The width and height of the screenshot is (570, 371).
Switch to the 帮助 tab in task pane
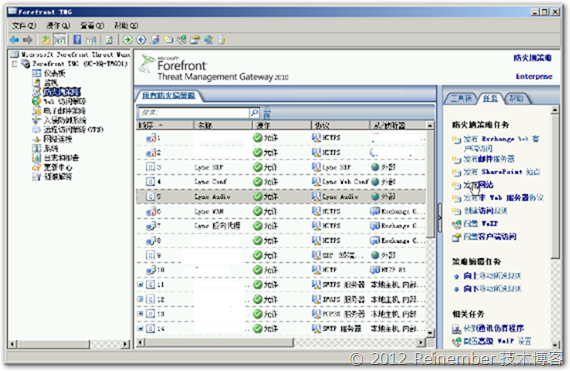click(x=516, y=98)
